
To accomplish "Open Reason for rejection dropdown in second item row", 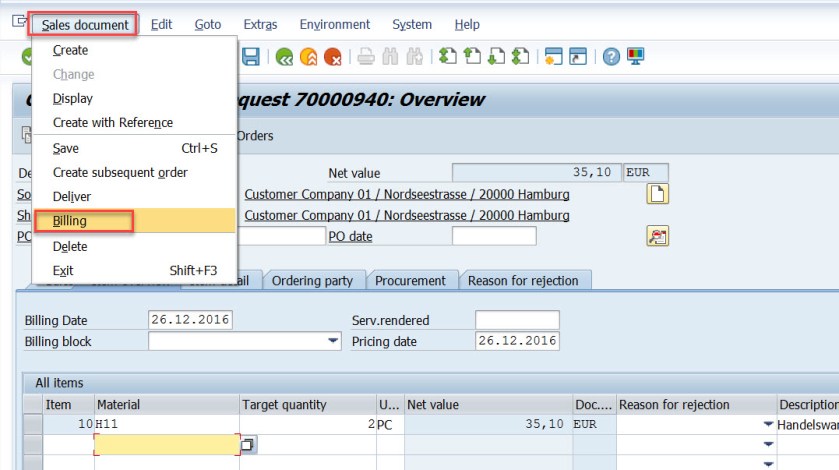I will pos(768,444).
